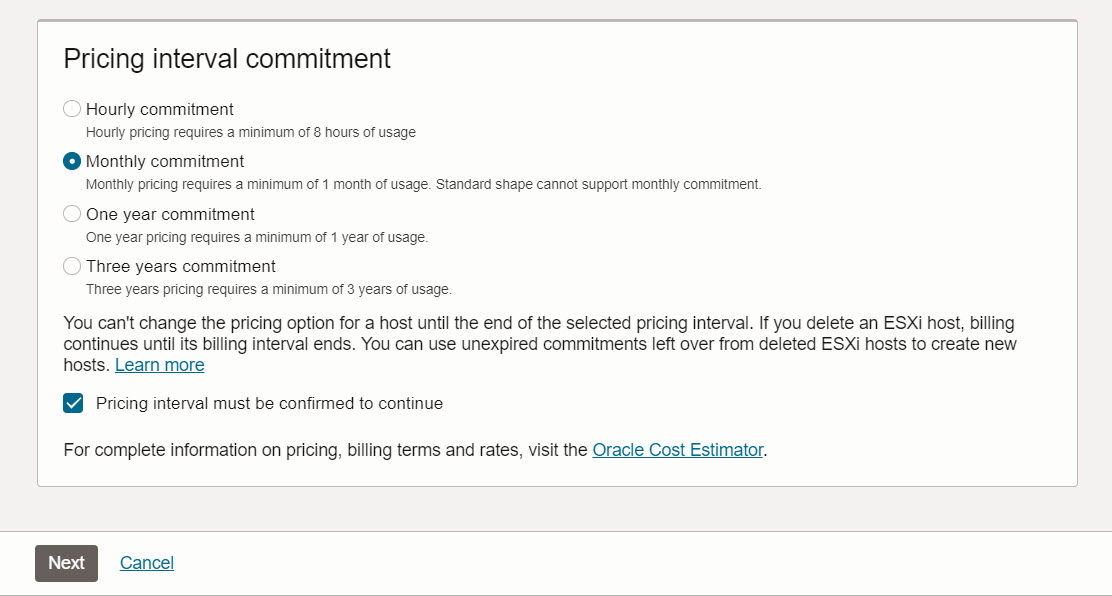
Task: Click the 1 year minimum usage description
Action: tap(256, 238)
